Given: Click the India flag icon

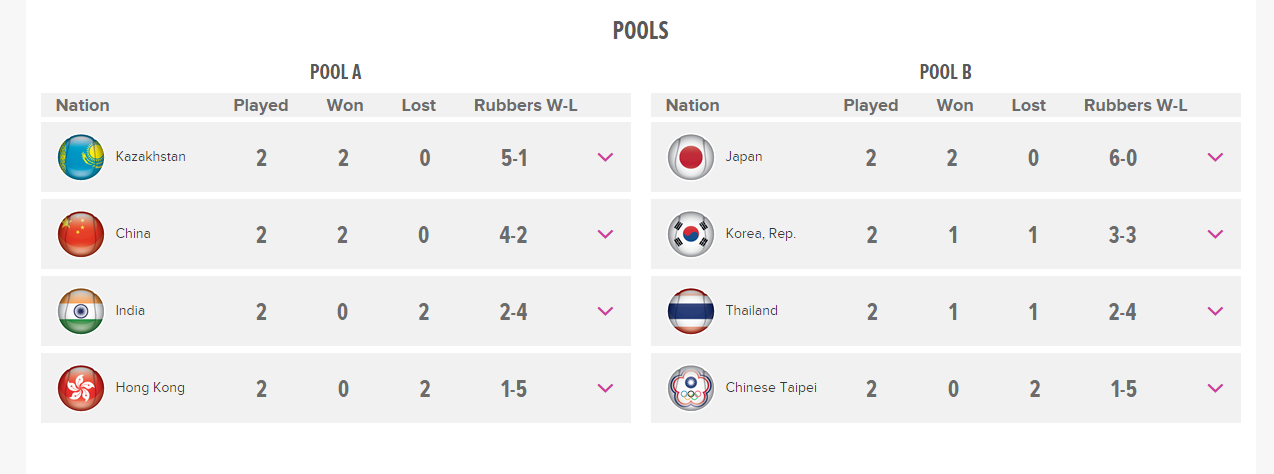Looking at the screenshot, I should (x=81, y=311).
